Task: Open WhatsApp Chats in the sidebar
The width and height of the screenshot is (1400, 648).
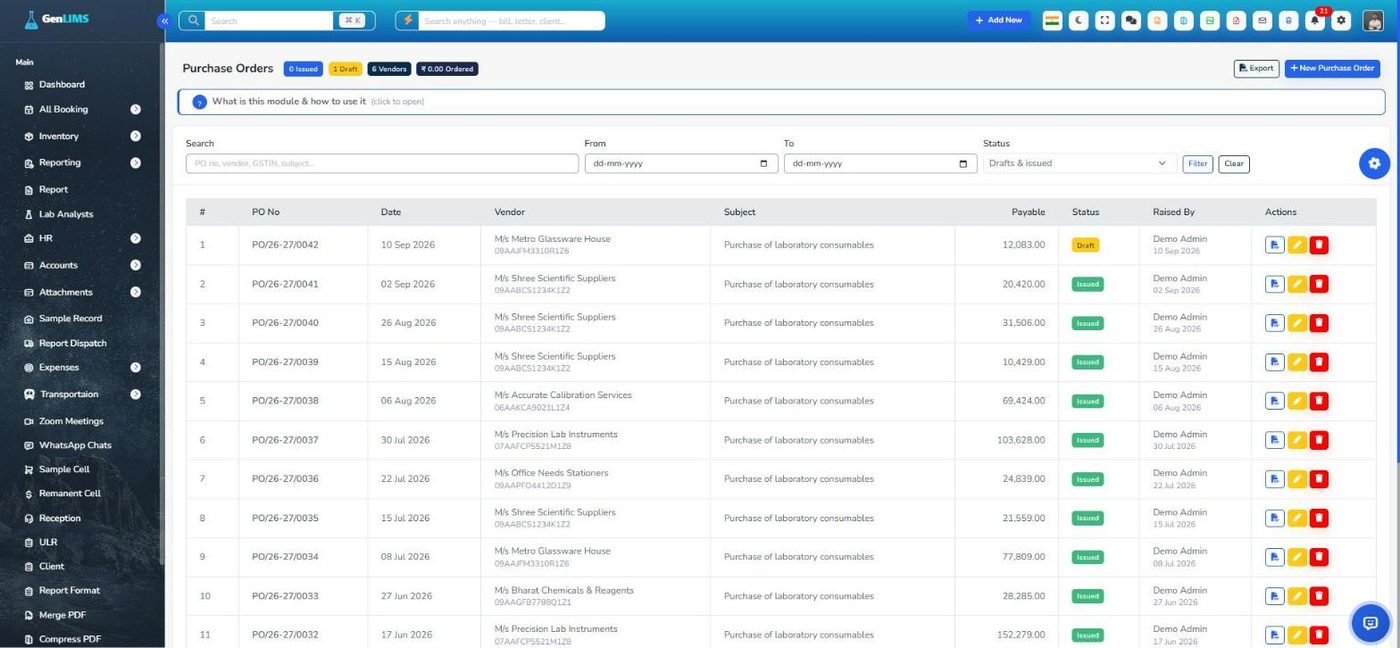Action: point(75,445)
